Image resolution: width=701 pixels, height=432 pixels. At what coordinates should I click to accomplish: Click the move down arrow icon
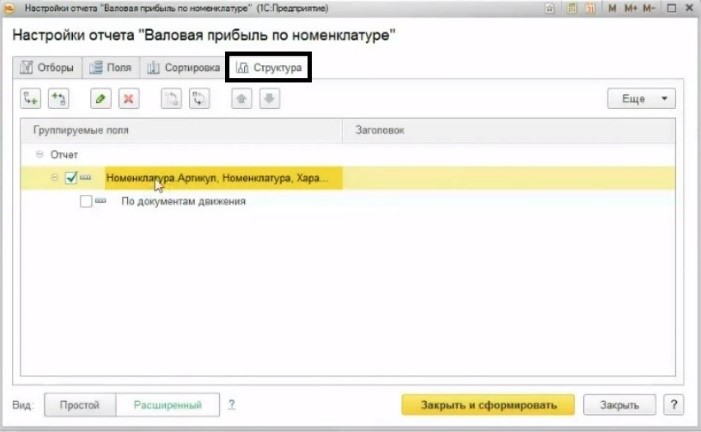click(x=268, y=99)
